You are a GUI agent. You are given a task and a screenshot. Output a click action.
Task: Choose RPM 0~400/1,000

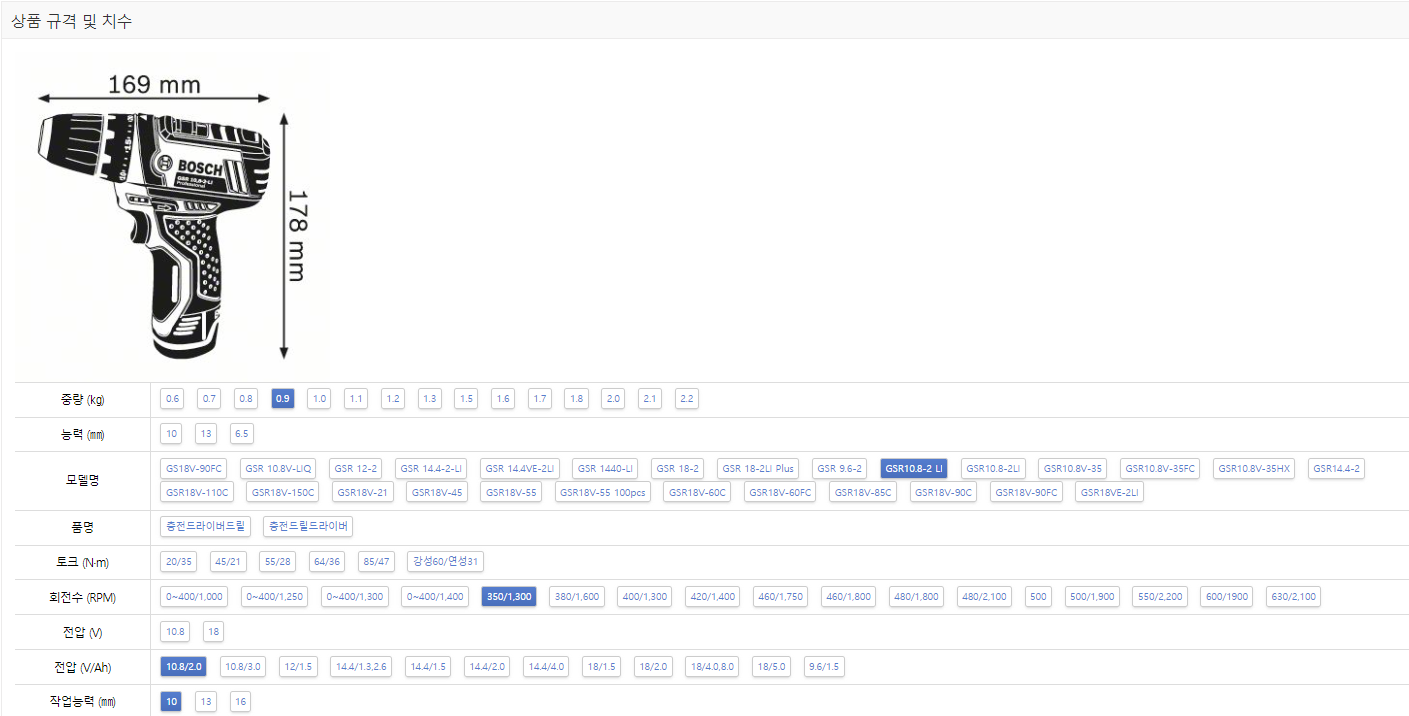tap(195, 597)
